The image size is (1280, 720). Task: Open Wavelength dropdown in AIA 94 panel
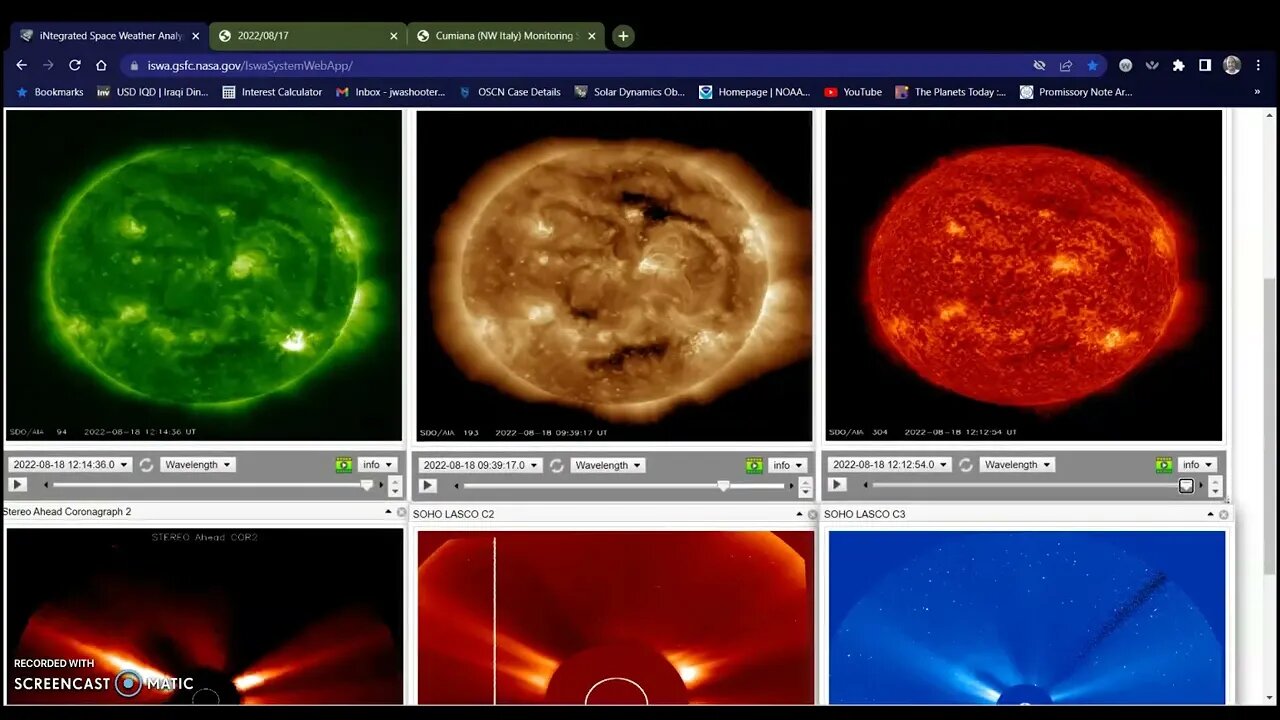pos(197,465)
